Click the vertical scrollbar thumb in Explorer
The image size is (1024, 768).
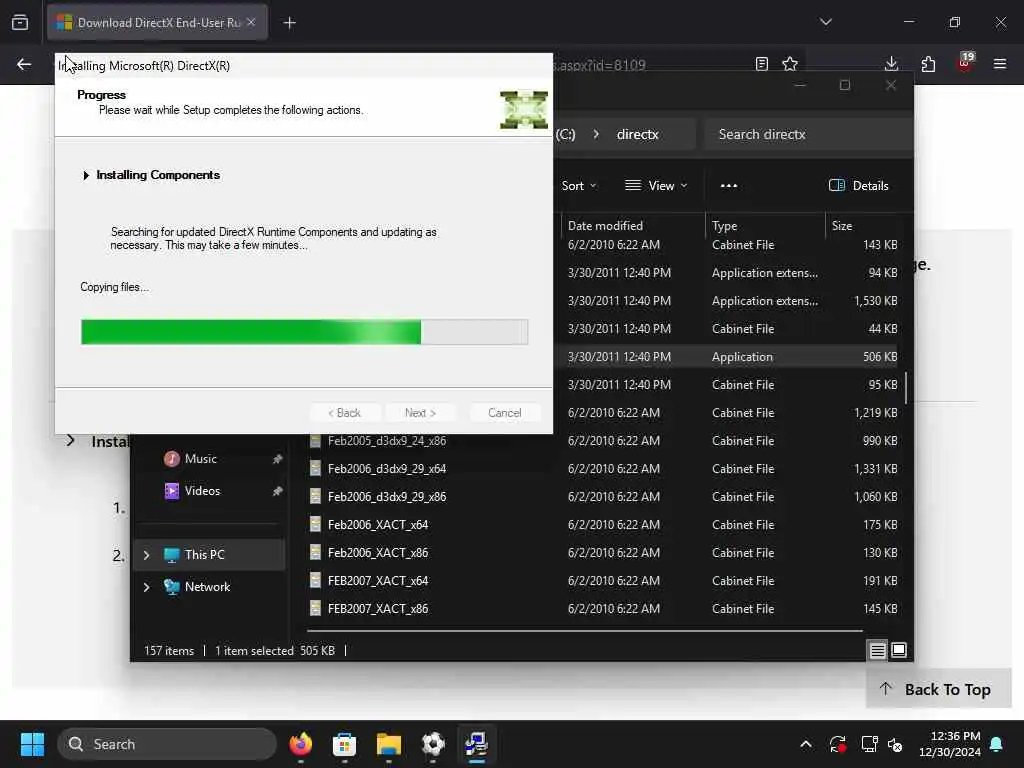pos(906,388)
